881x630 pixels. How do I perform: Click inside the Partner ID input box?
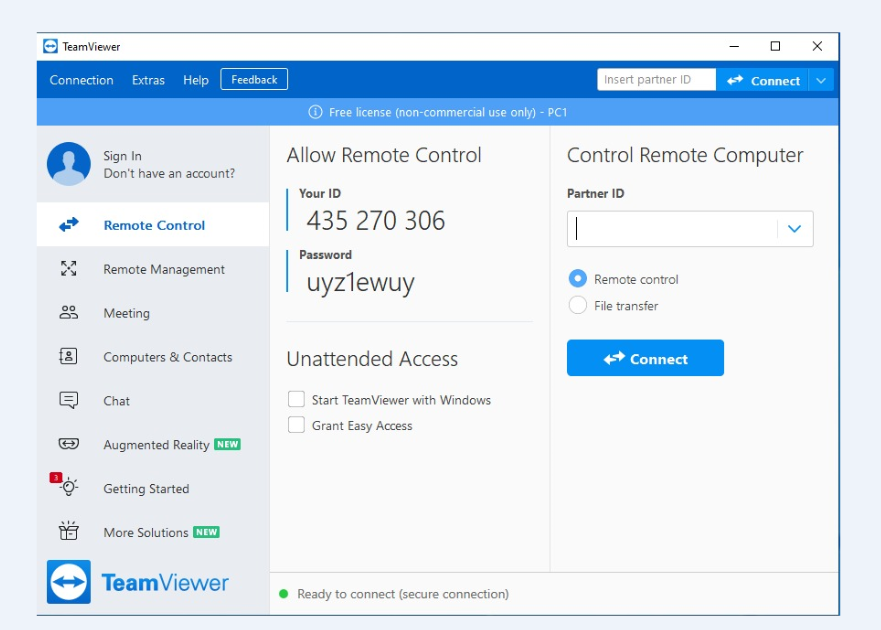click(673, 229)
